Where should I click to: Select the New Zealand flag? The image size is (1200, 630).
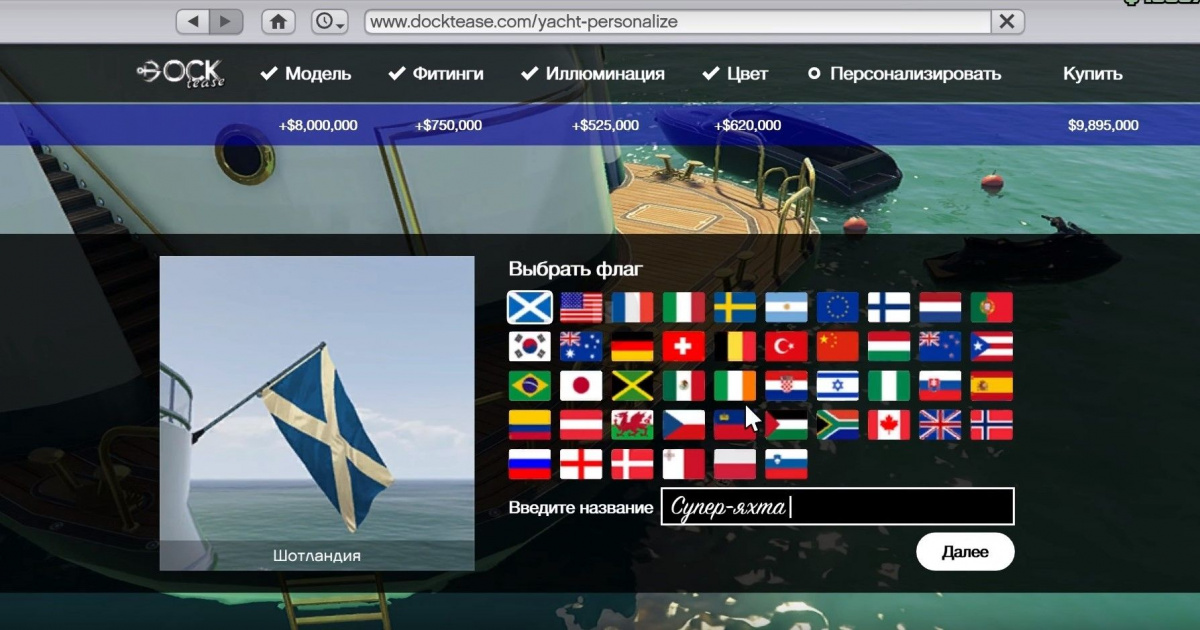pyautogui.click(x=941, y=346)
